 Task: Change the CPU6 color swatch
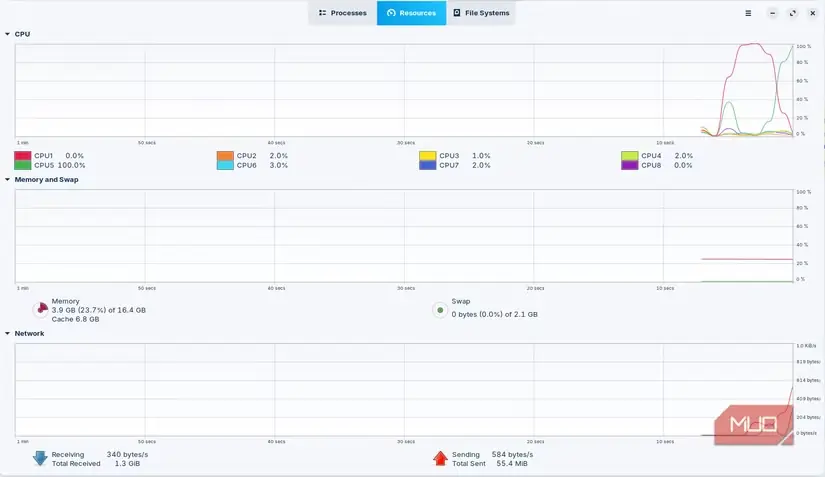pos(225,165)
